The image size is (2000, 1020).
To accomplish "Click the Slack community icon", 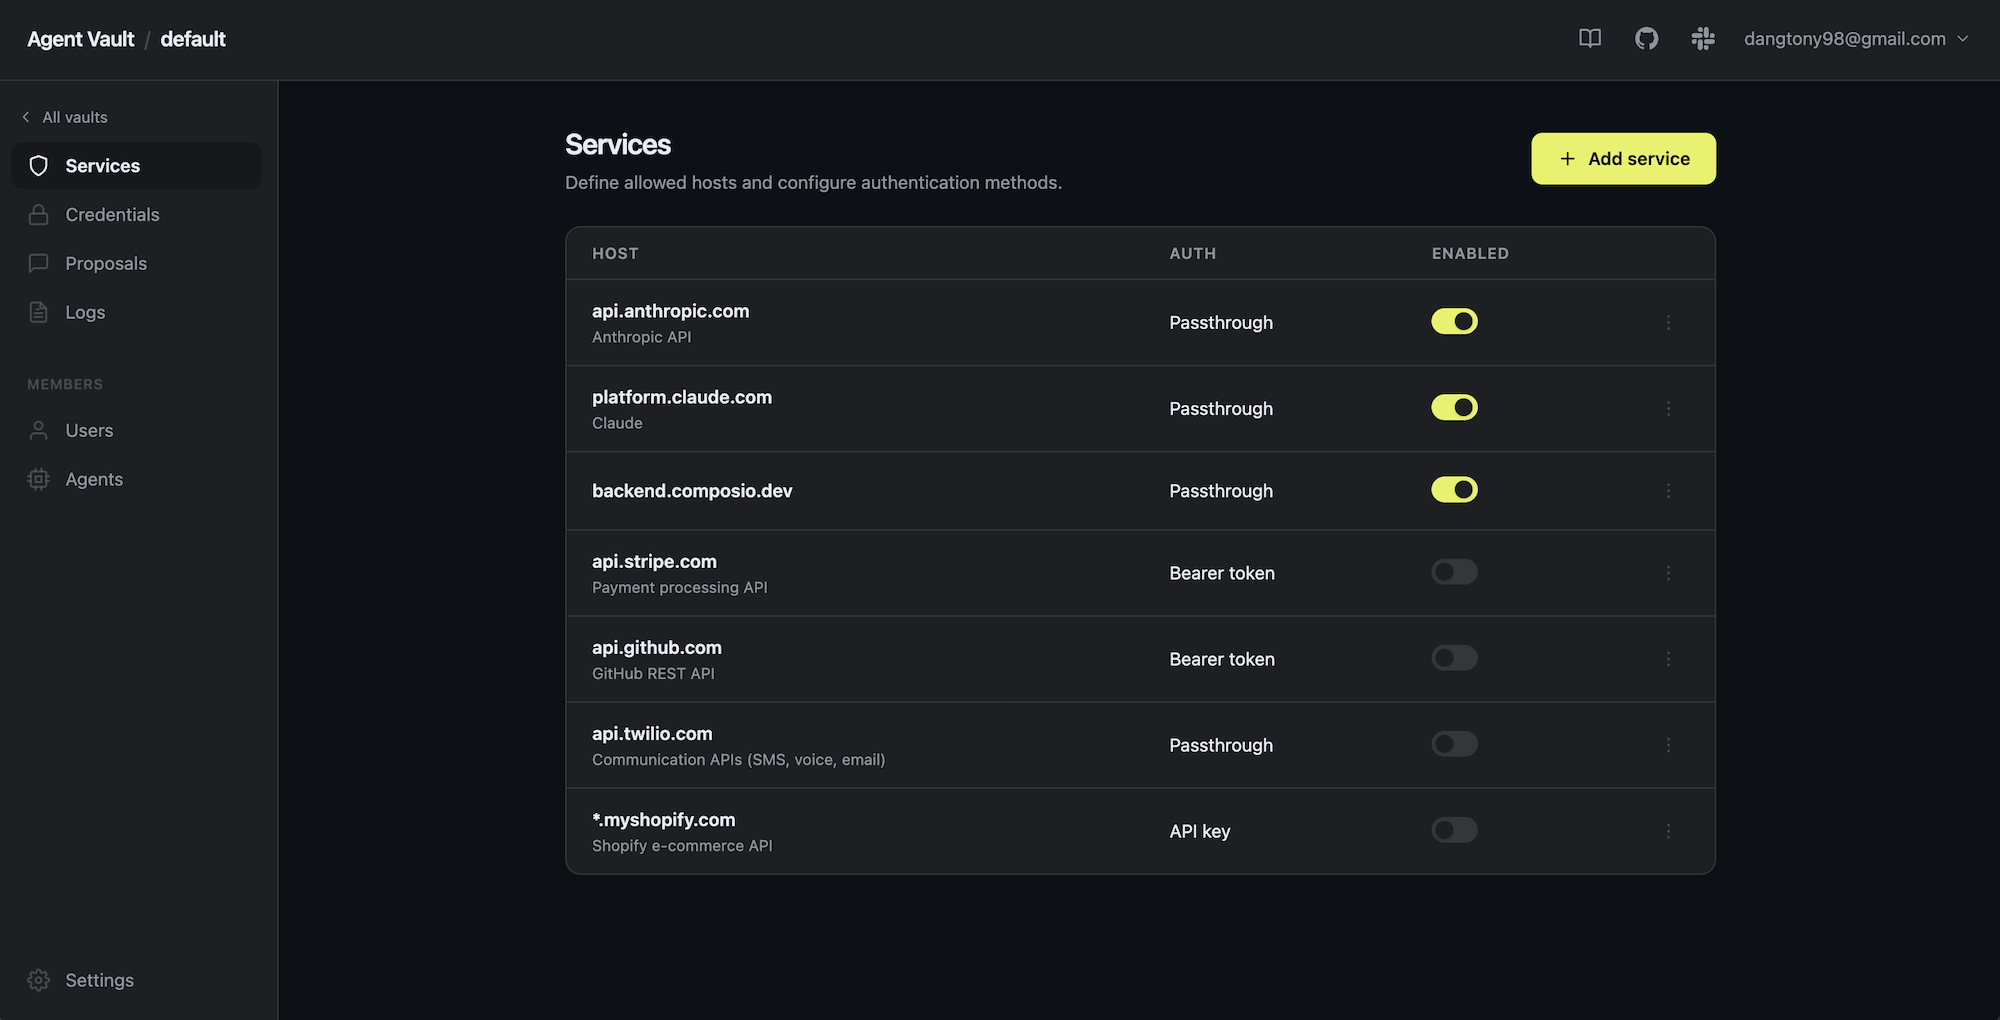I will coord(1703,39).
